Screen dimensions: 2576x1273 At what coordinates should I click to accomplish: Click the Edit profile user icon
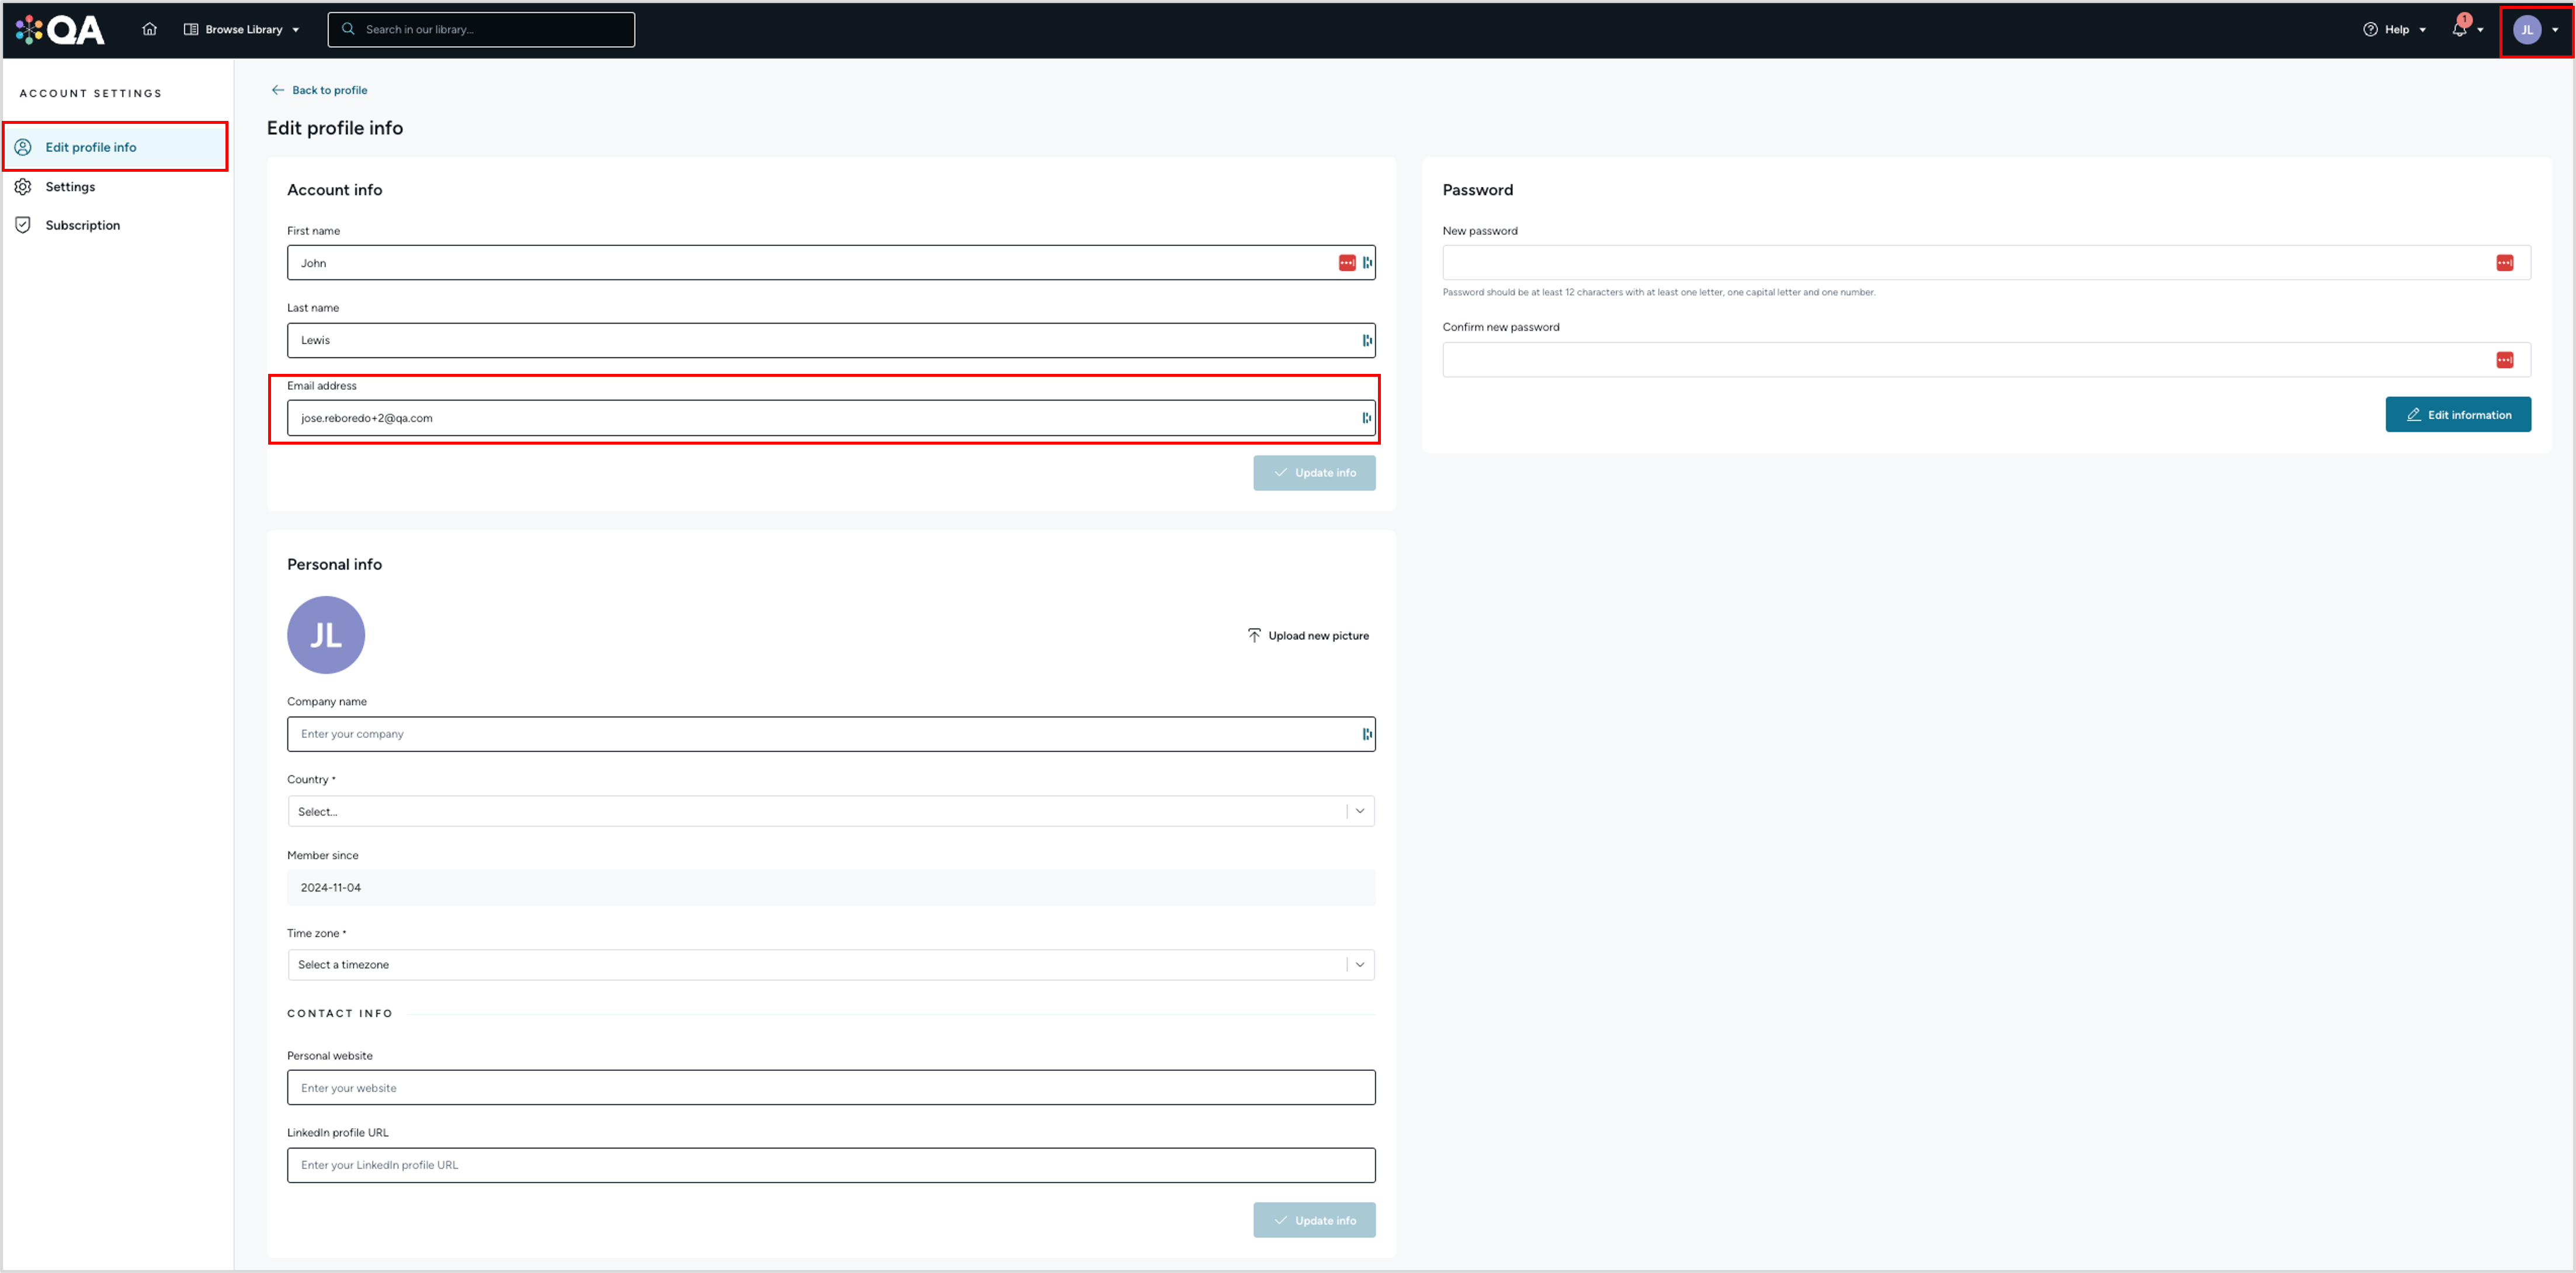click(23, 147)
